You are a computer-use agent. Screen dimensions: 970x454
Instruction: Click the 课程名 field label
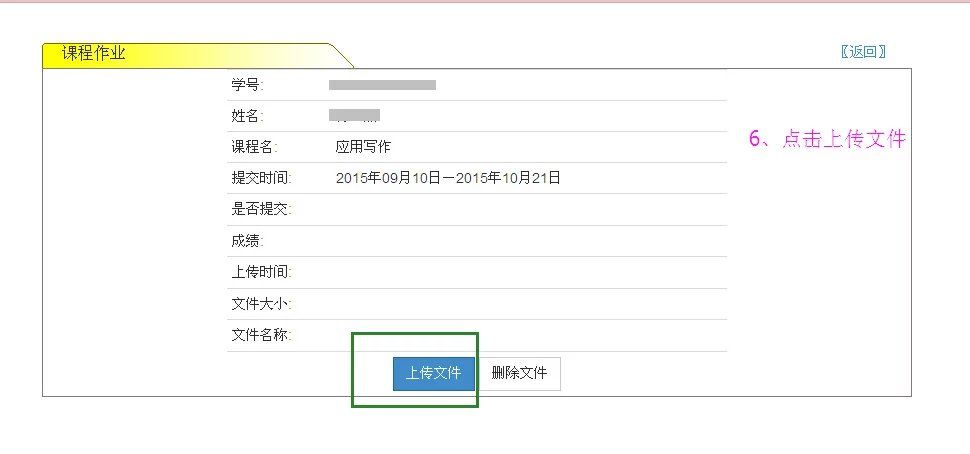(x=254, y=147)
